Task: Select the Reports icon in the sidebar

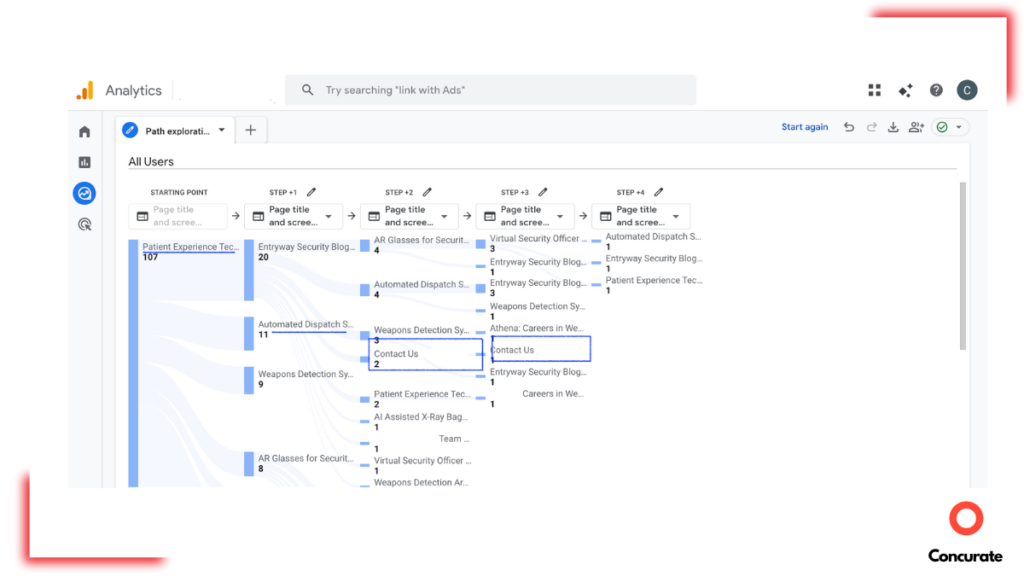Action: [x=84, y=161]
